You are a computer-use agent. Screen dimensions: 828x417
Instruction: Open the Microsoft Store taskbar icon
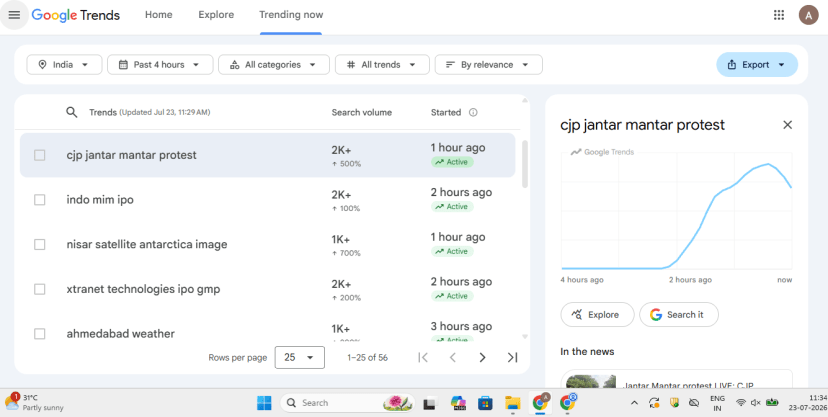(485, 403)
